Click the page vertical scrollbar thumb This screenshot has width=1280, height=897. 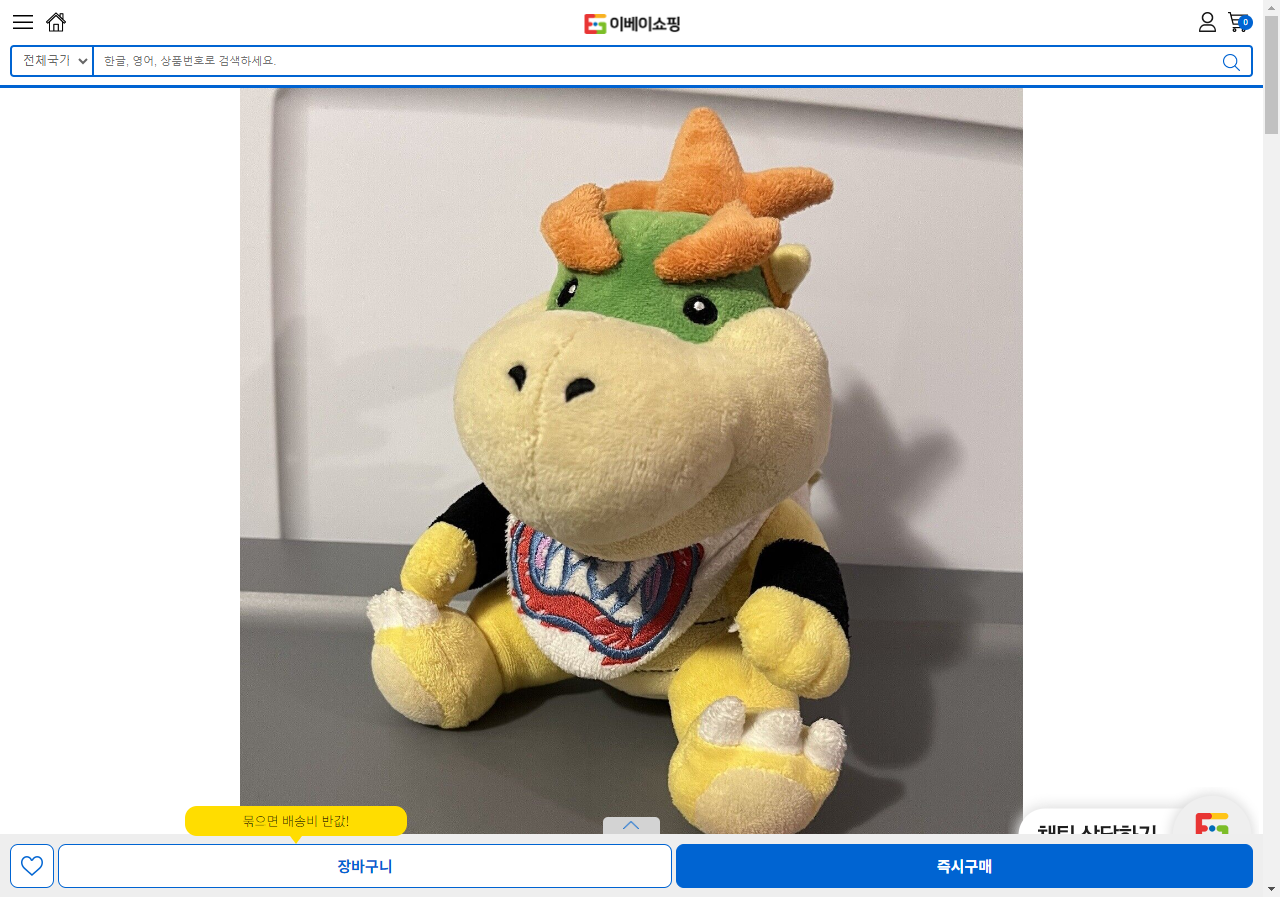tap(1271, 75)
